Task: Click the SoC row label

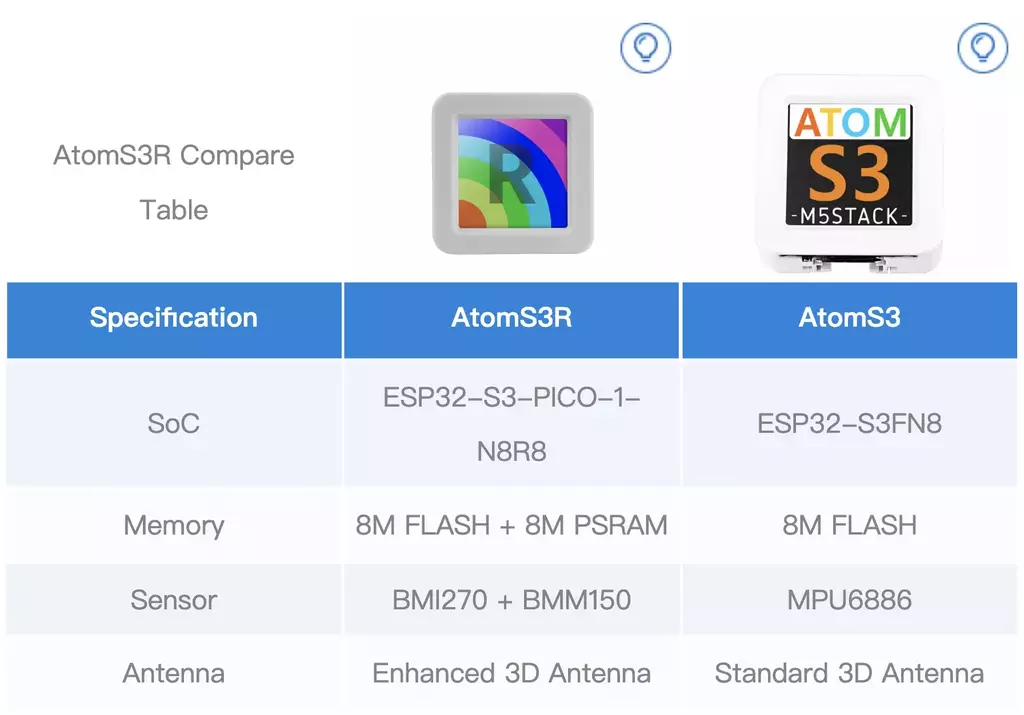Action: coord(174,423)
